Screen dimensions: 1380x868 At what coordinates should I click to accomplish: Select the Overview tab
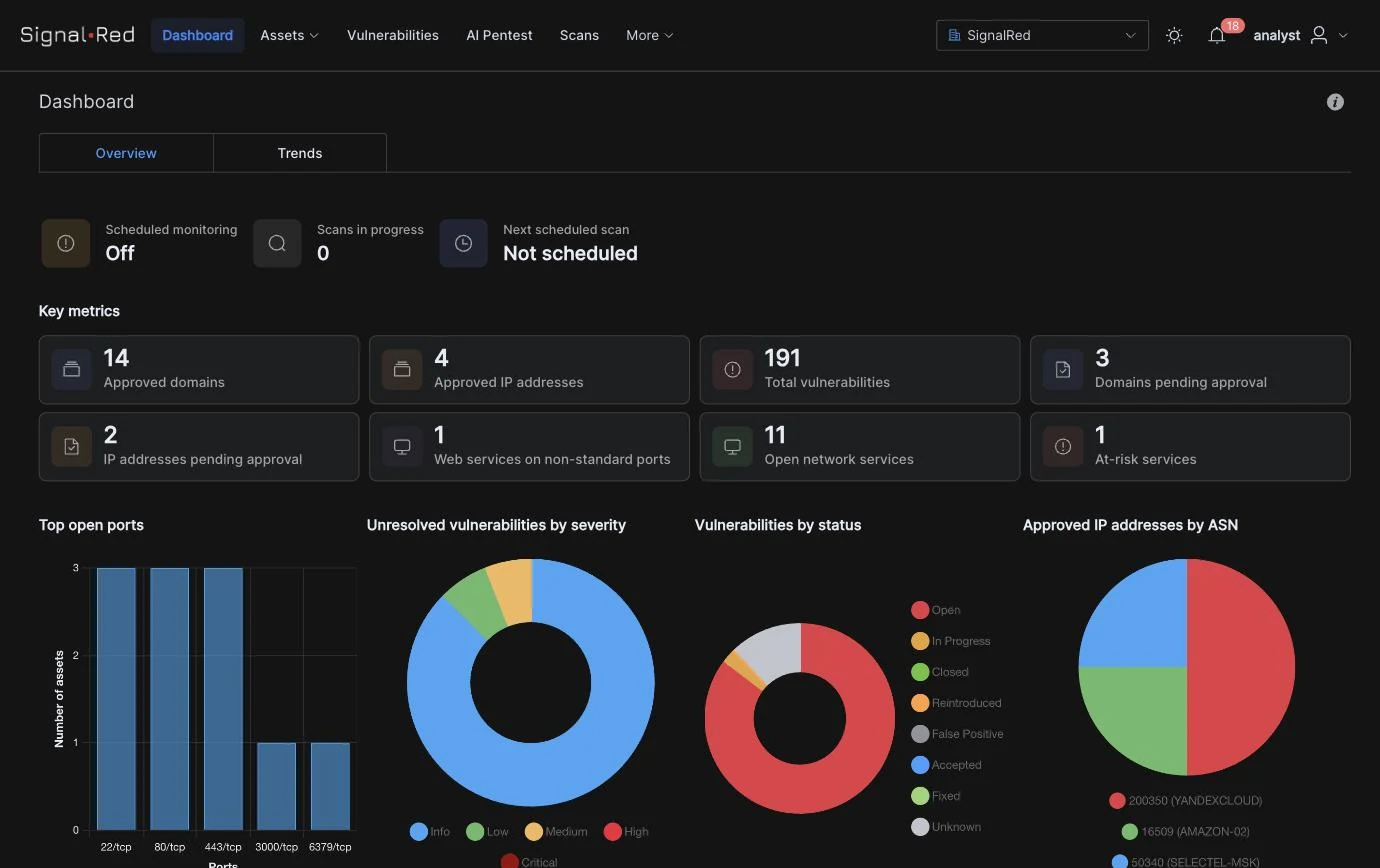(x=126, y=153)
